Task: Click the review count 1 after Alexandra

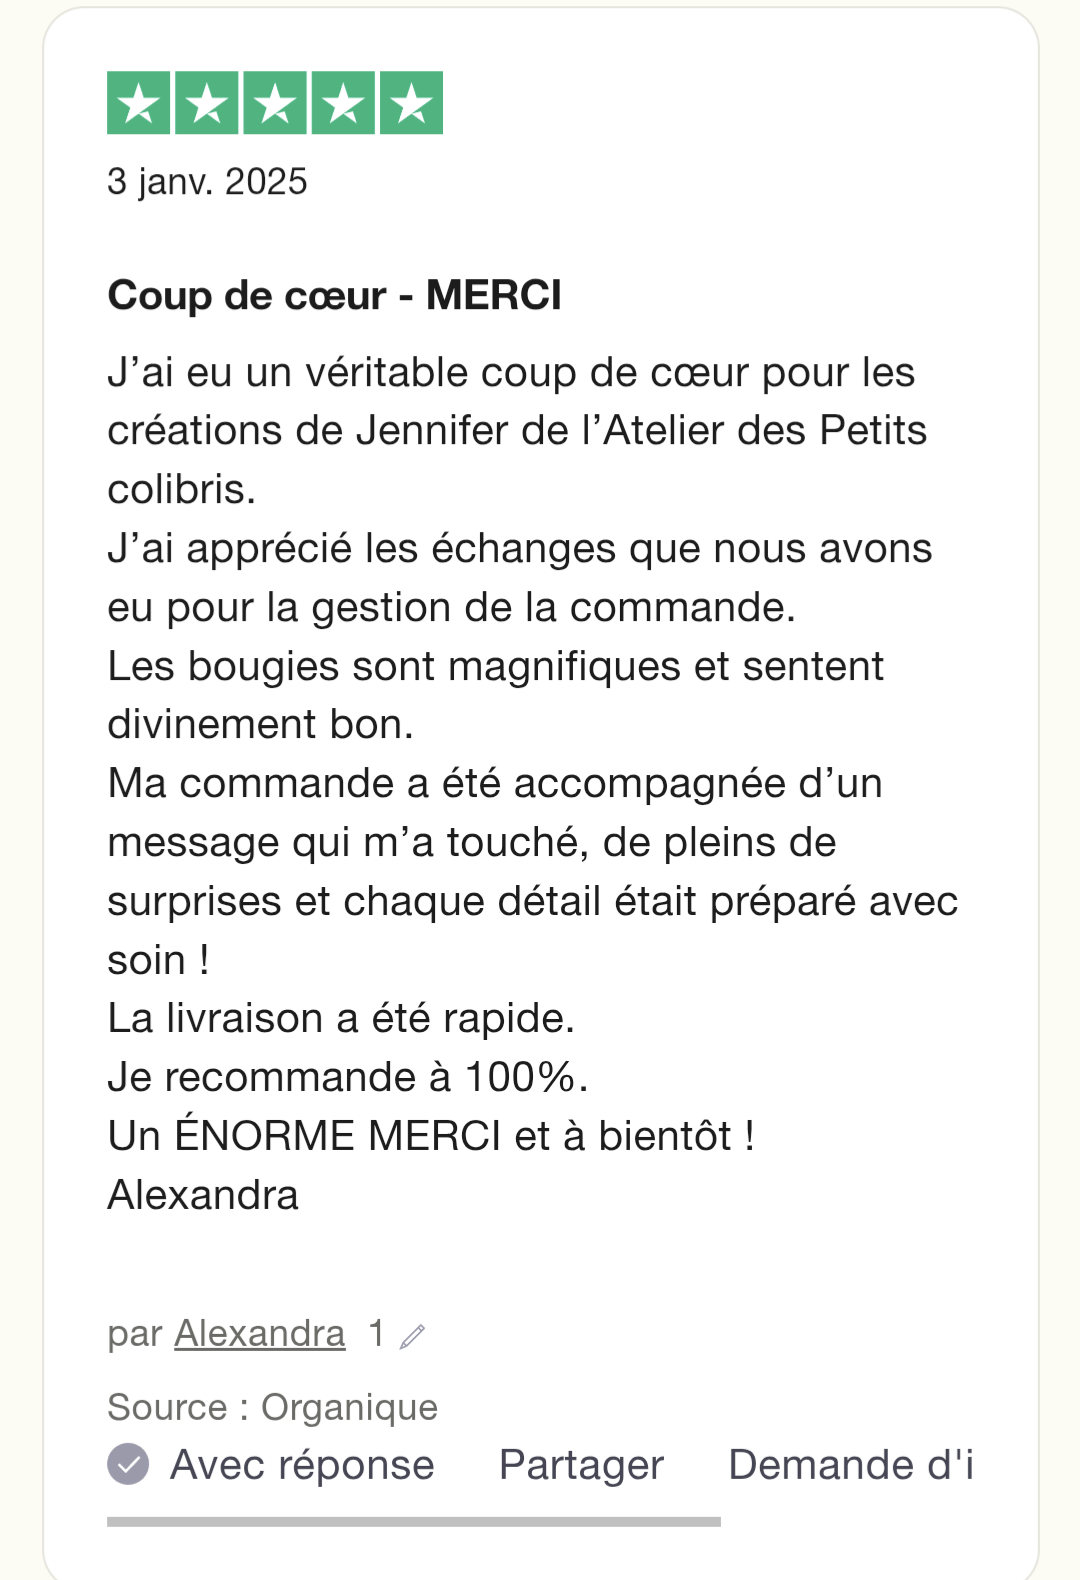Action: (x=376, y=1333)
